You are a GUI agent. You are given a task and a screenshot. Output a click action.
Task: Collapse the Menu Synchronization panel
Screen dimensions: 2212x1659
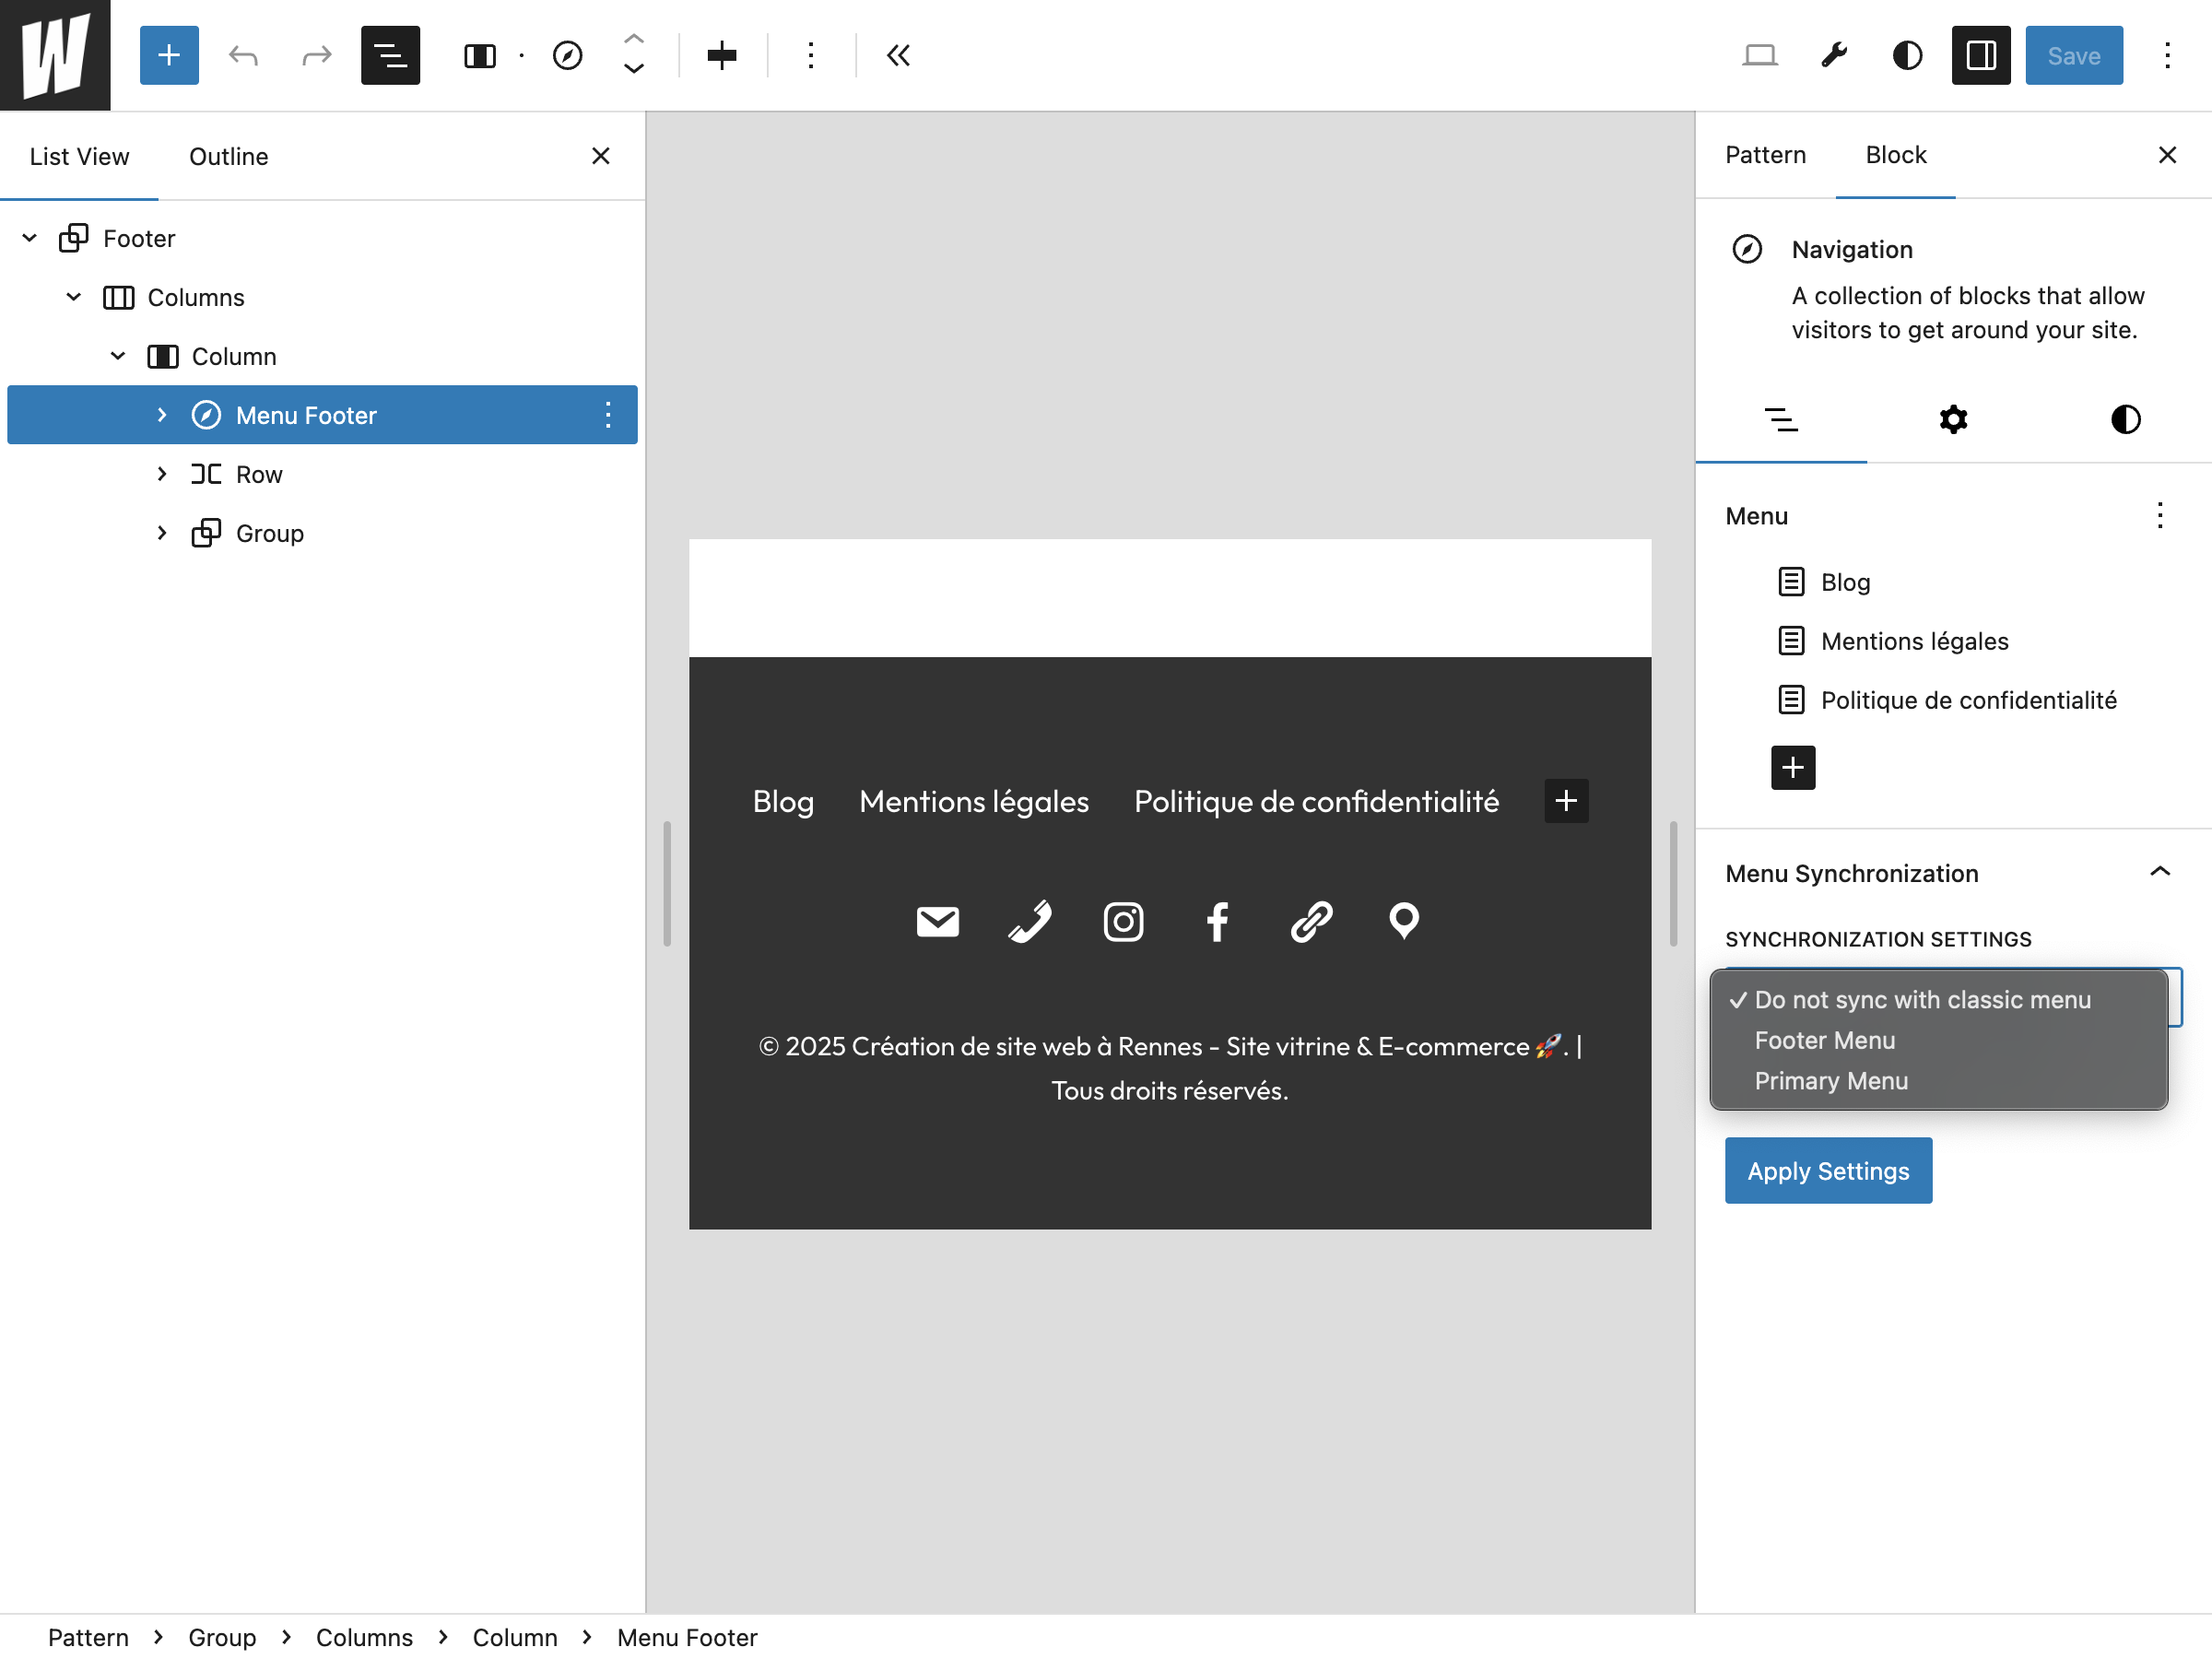[2159, 873]
